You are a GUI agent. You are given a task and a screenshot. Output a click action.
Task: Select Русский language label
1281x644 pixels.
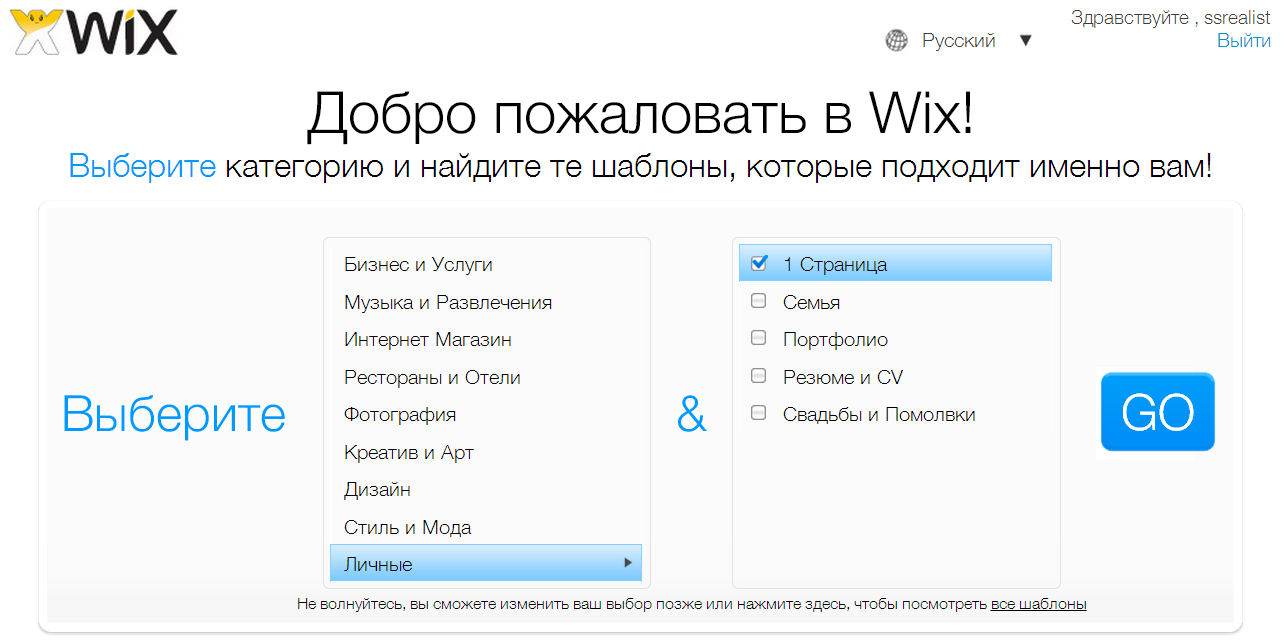tap(959, 41)
